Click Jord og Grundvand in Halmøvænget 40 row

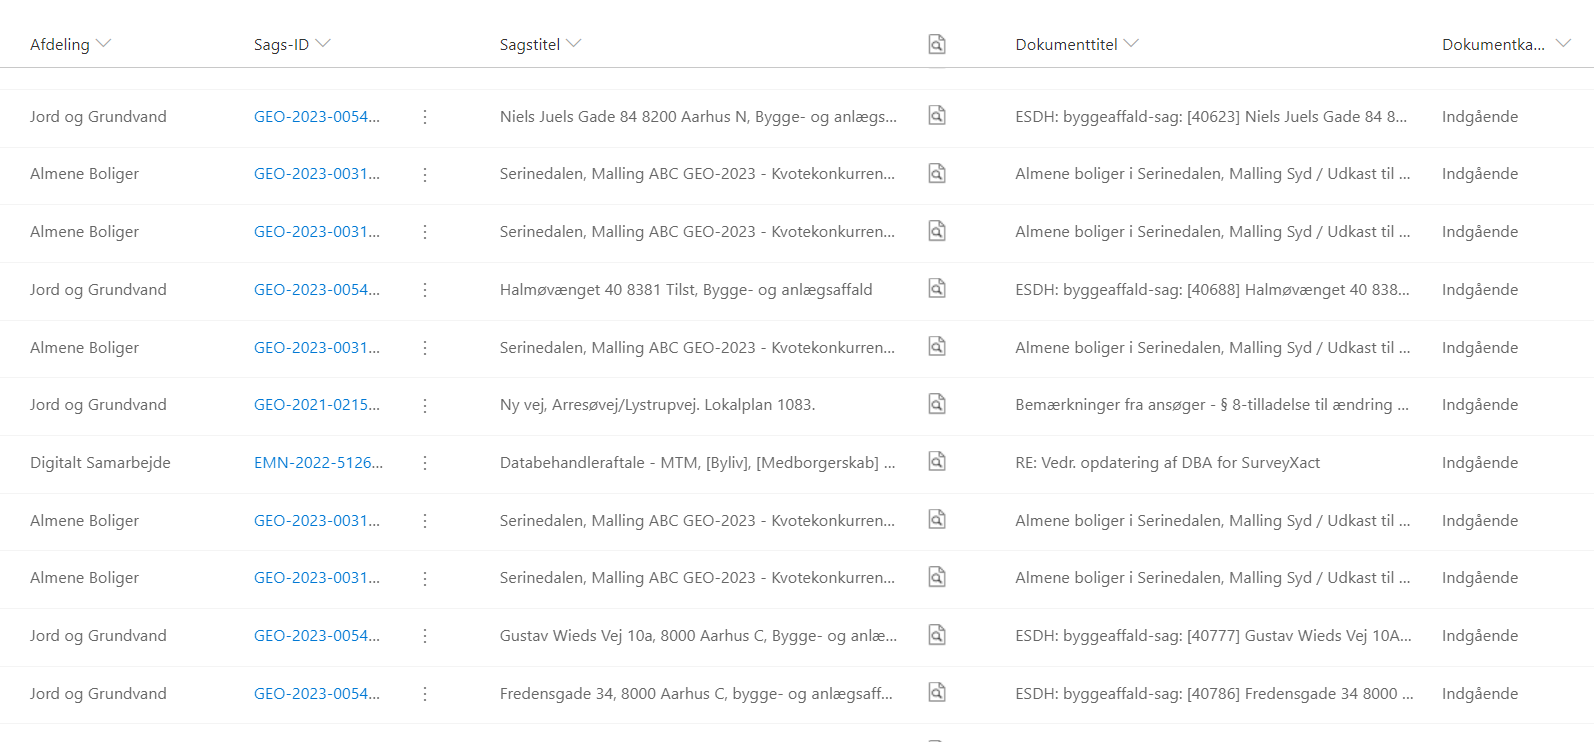pos(98,290)
